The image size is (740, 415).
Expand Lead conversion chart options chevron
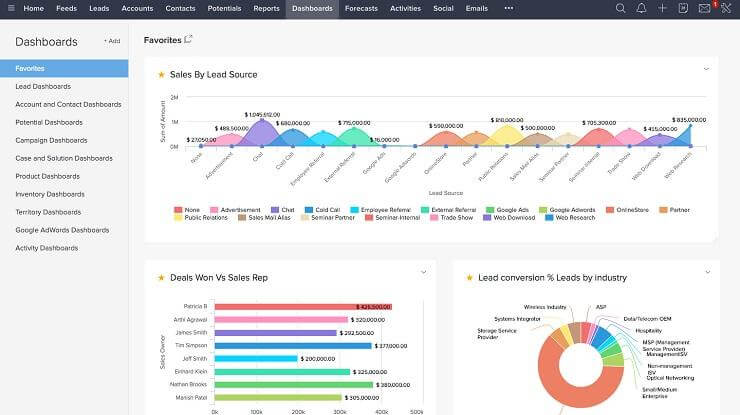(706, 272)
